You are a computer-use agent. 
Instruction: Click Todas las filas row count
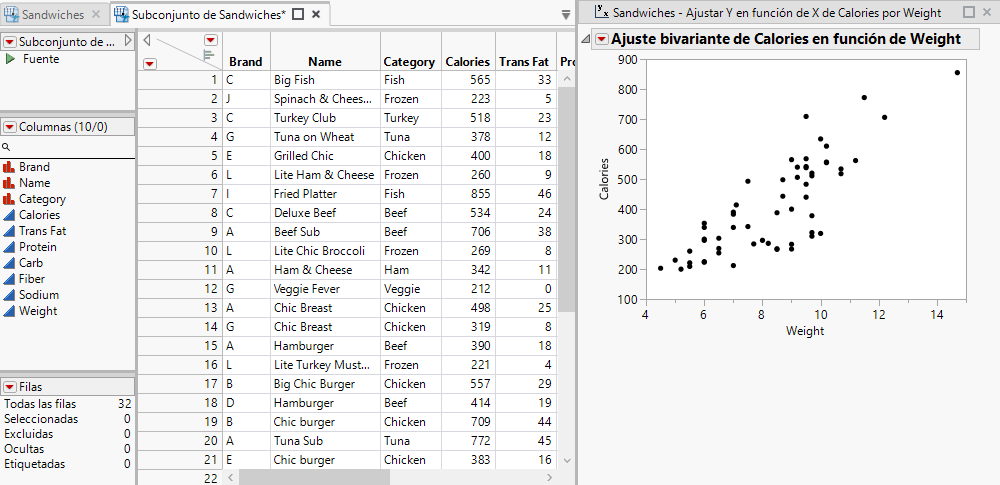(67, 404)
